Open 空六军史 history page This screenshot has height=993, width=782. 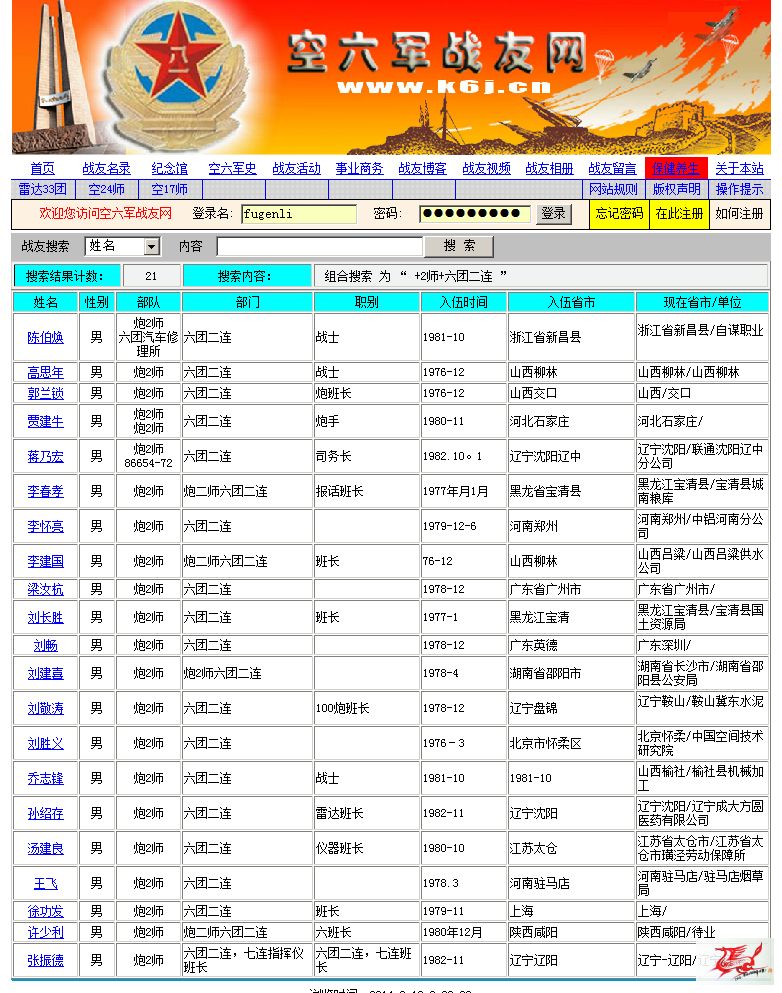[x=232, y=168]
